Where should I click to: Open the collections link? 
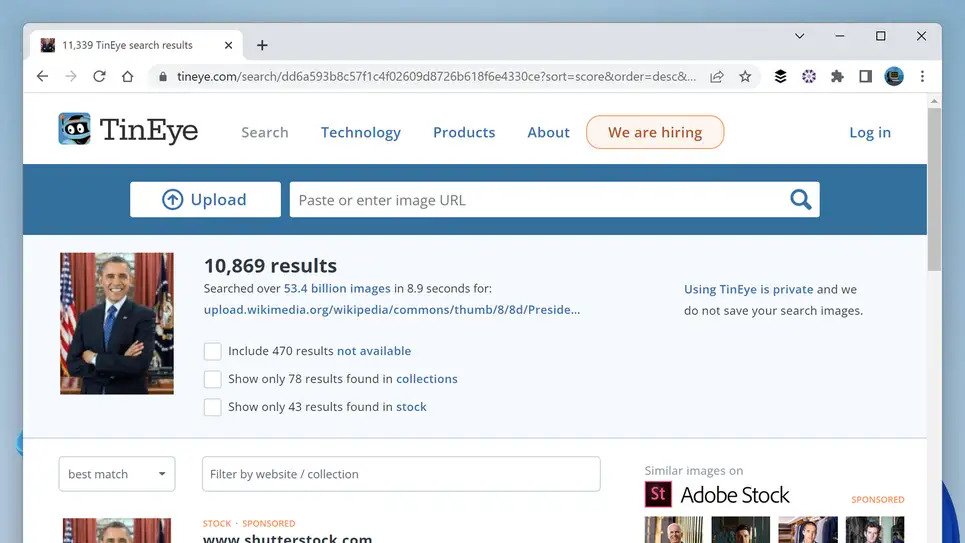(x=426, y=379)
